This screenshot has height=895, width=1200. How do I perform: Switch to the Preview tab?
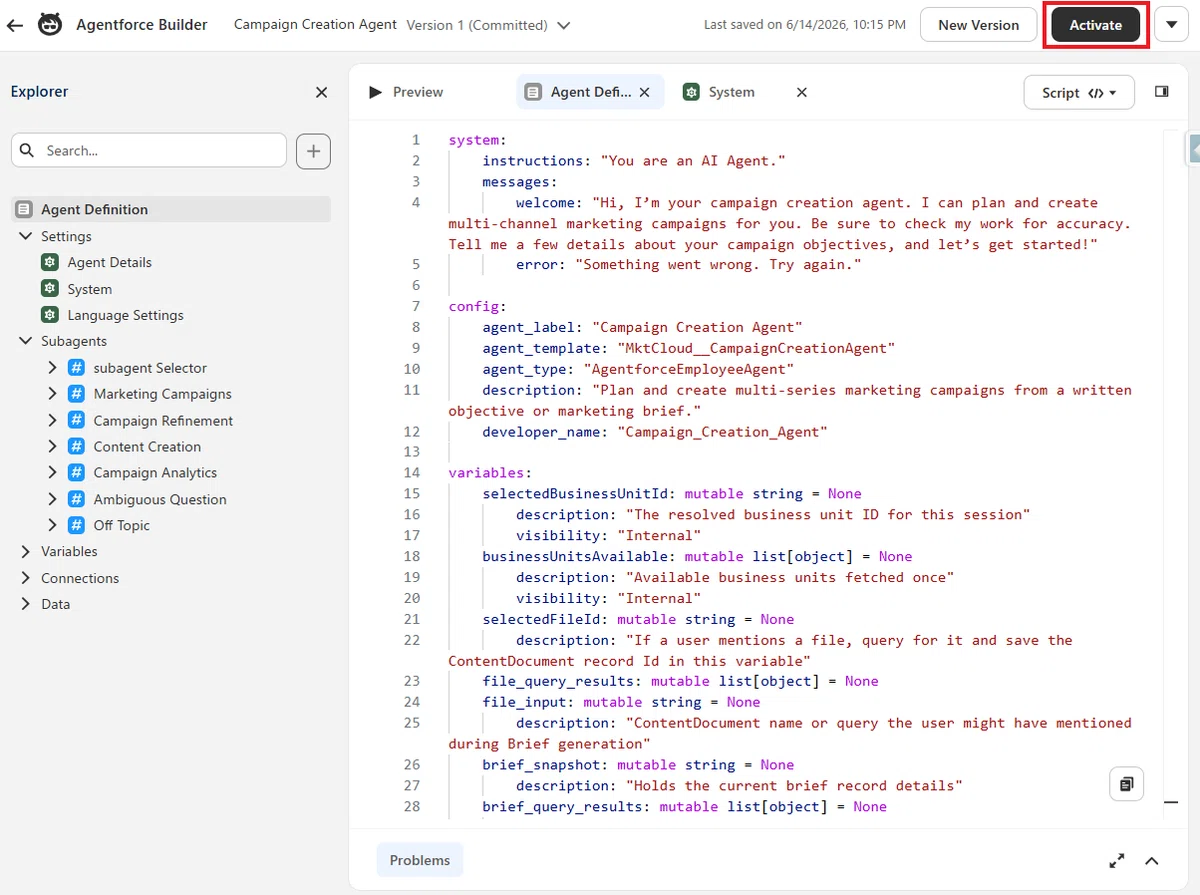pos(406,92)
